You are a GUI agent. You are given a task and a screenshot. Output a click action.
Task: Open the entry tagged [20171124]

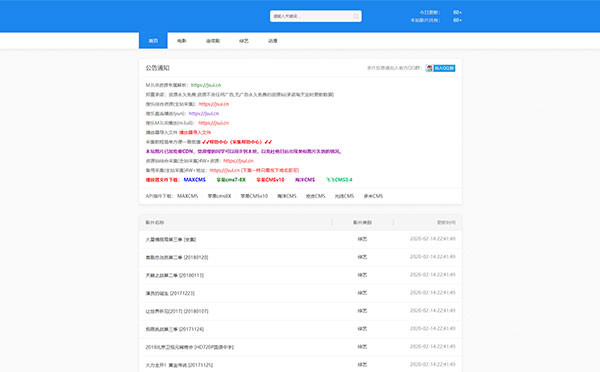174,329
